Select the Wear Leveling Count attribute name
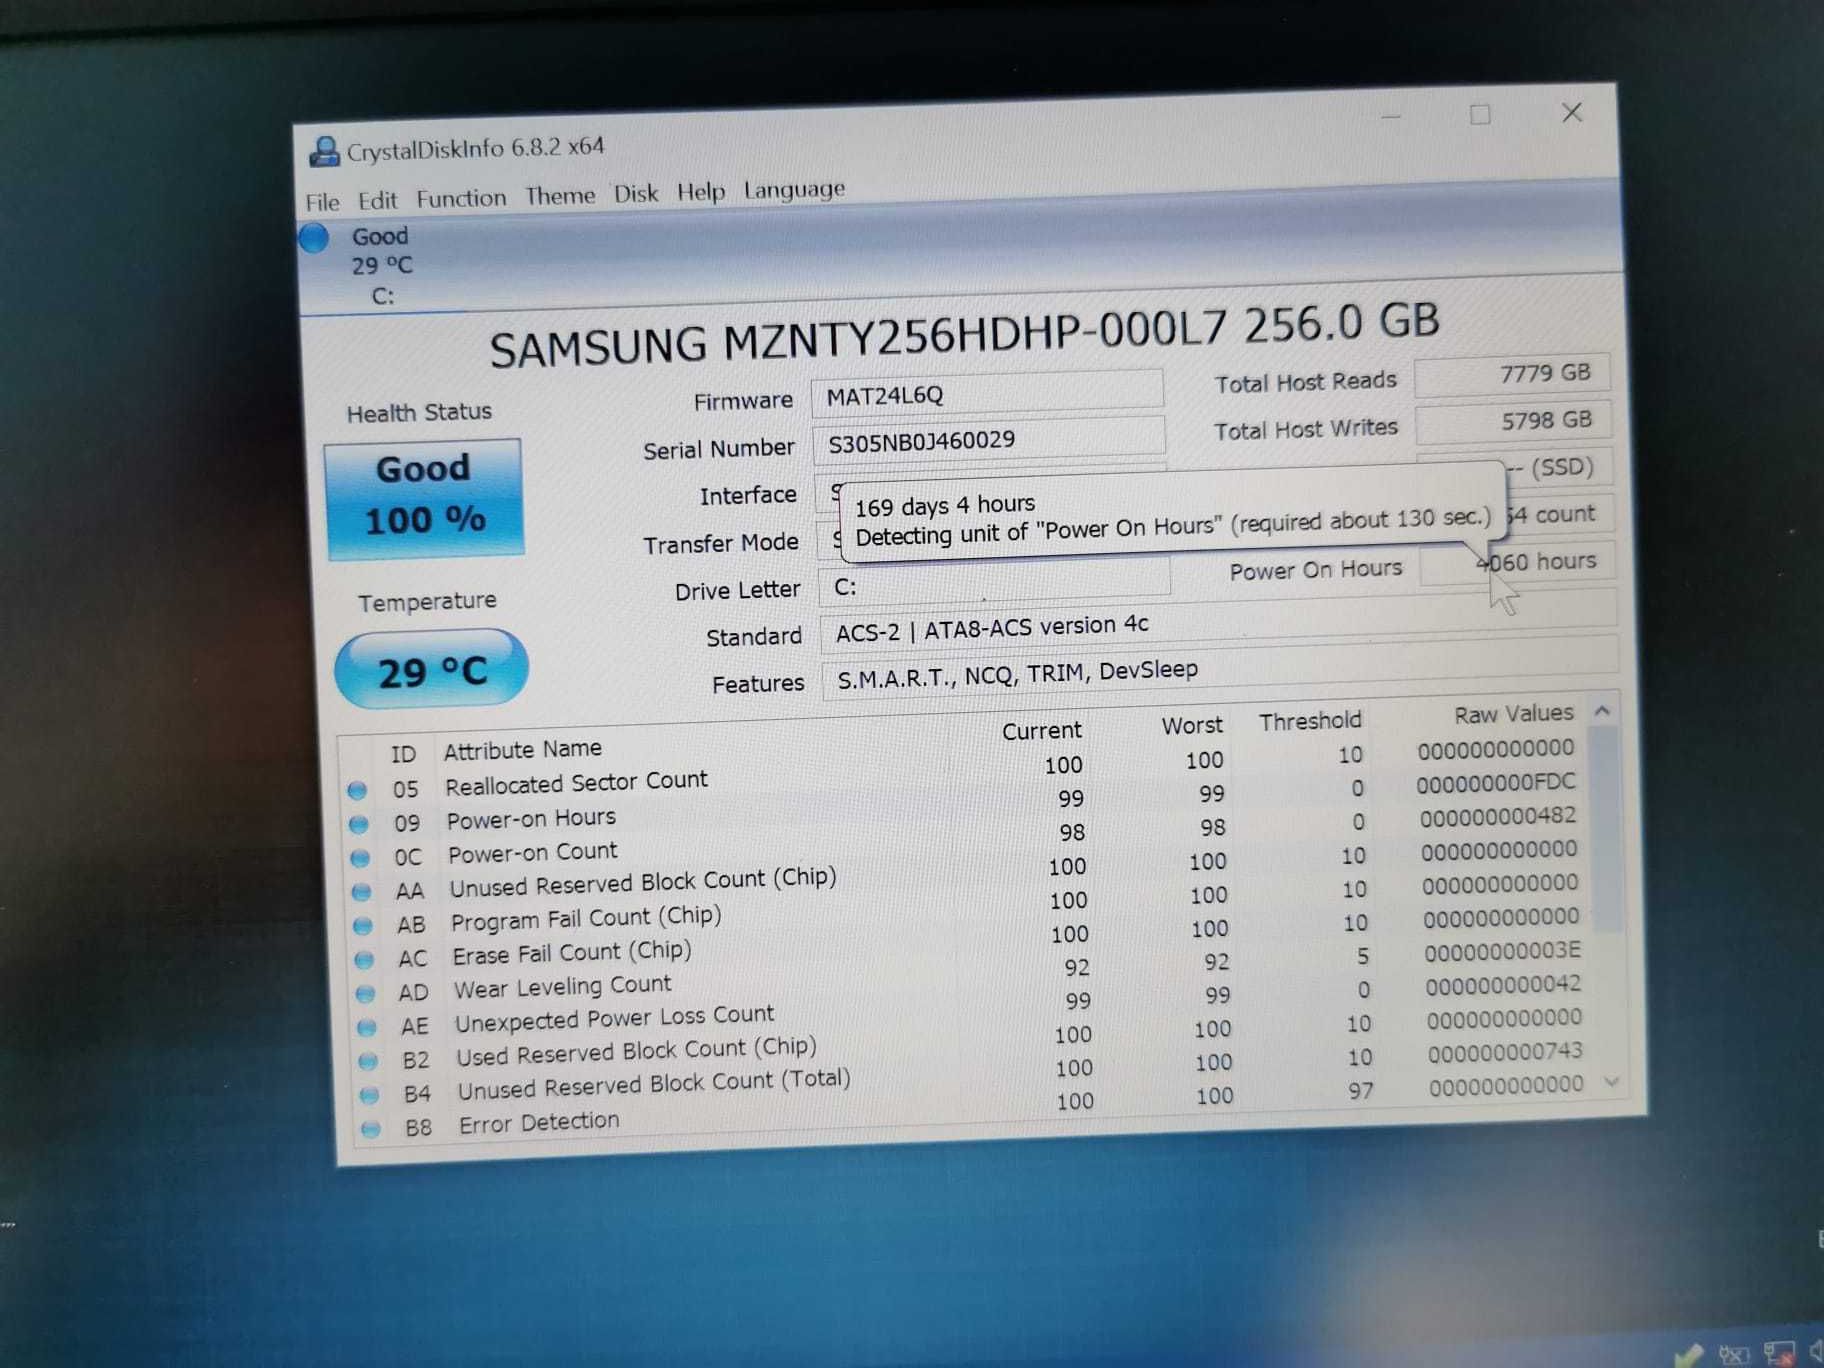The width and height of the screenshot is (1824, 1368). 562,987
